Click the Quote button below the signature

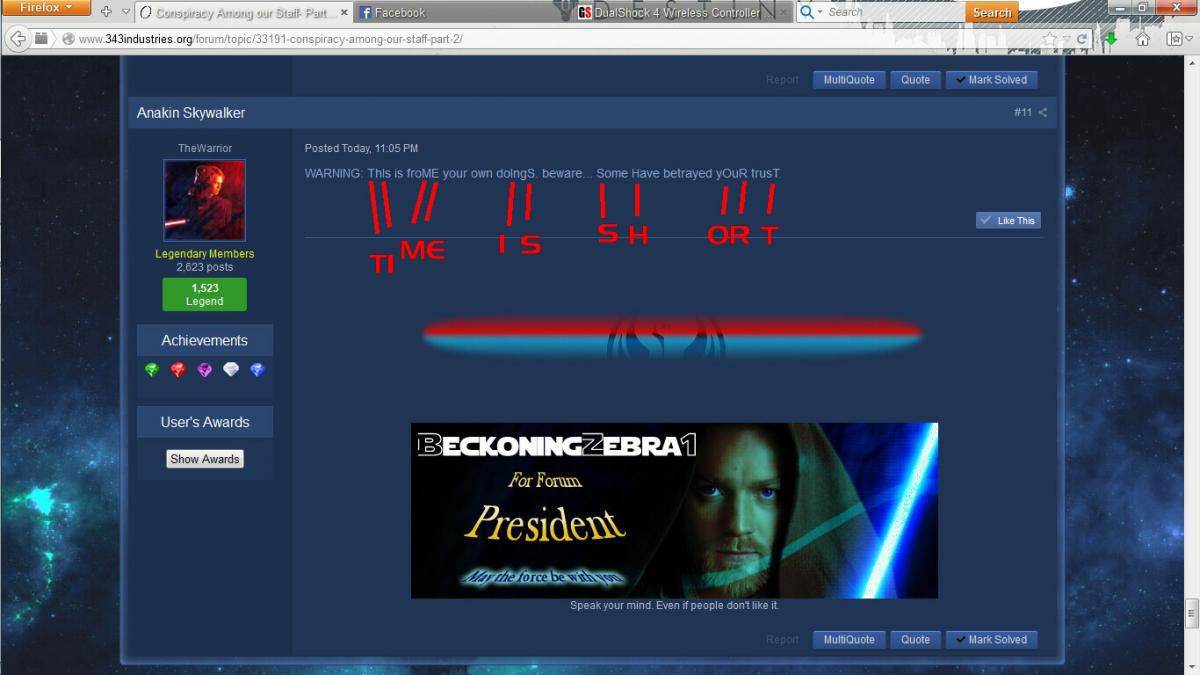pos(915,640)
